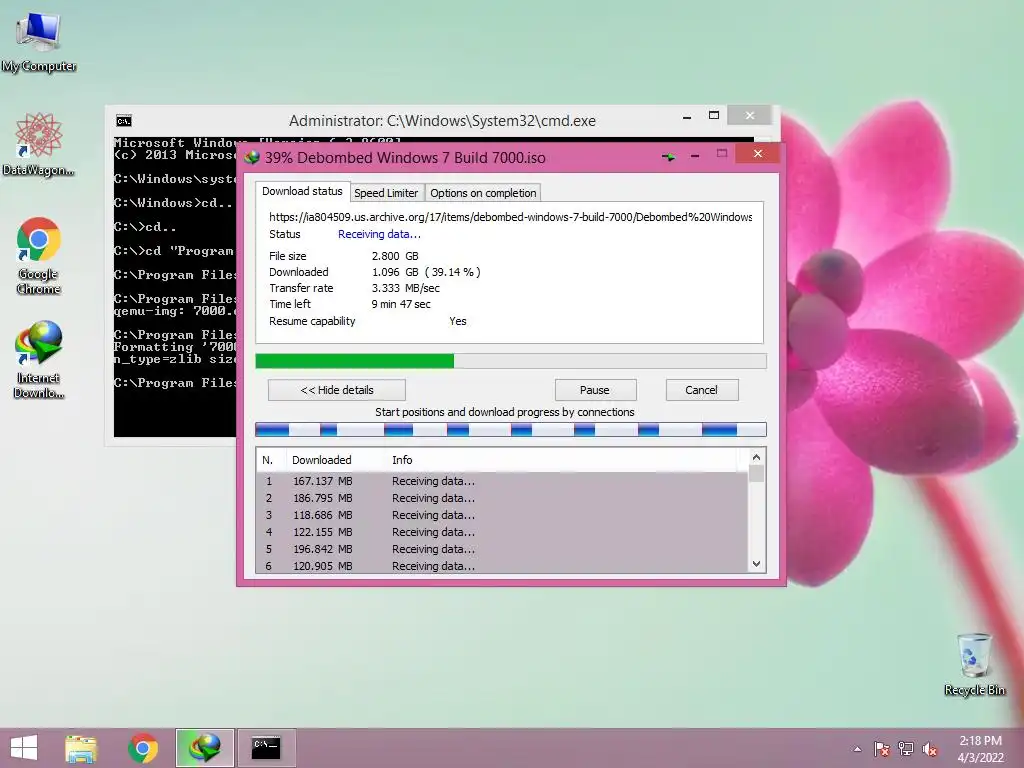
Task: Click the 1.096 GB downloaded value
Action: (x=426, y=272)
